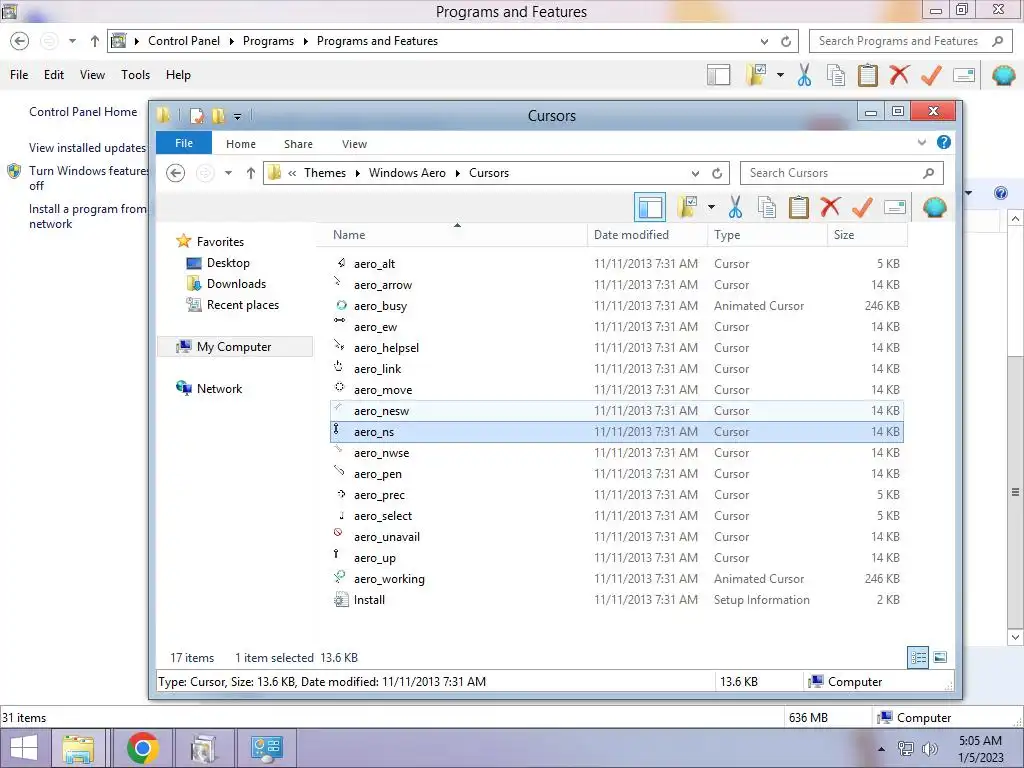Click the Copy icon in Cursors window toolbar

pyautogui.click(x=767, y=208)
